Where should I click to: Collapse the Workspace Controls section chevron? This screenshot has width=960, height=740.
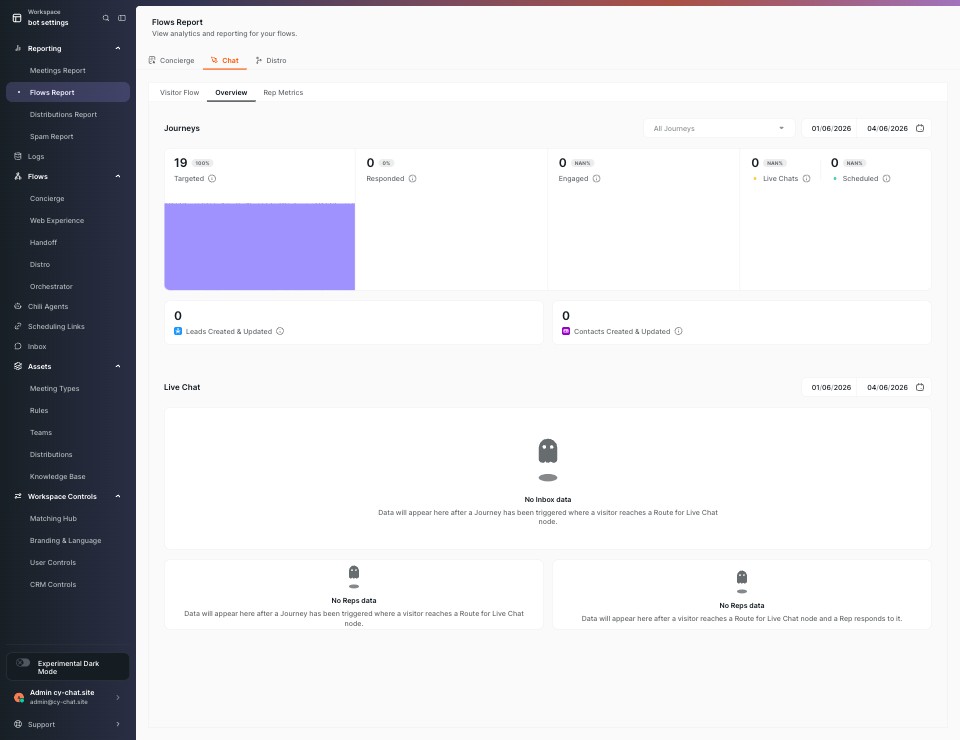click(118, 496)
